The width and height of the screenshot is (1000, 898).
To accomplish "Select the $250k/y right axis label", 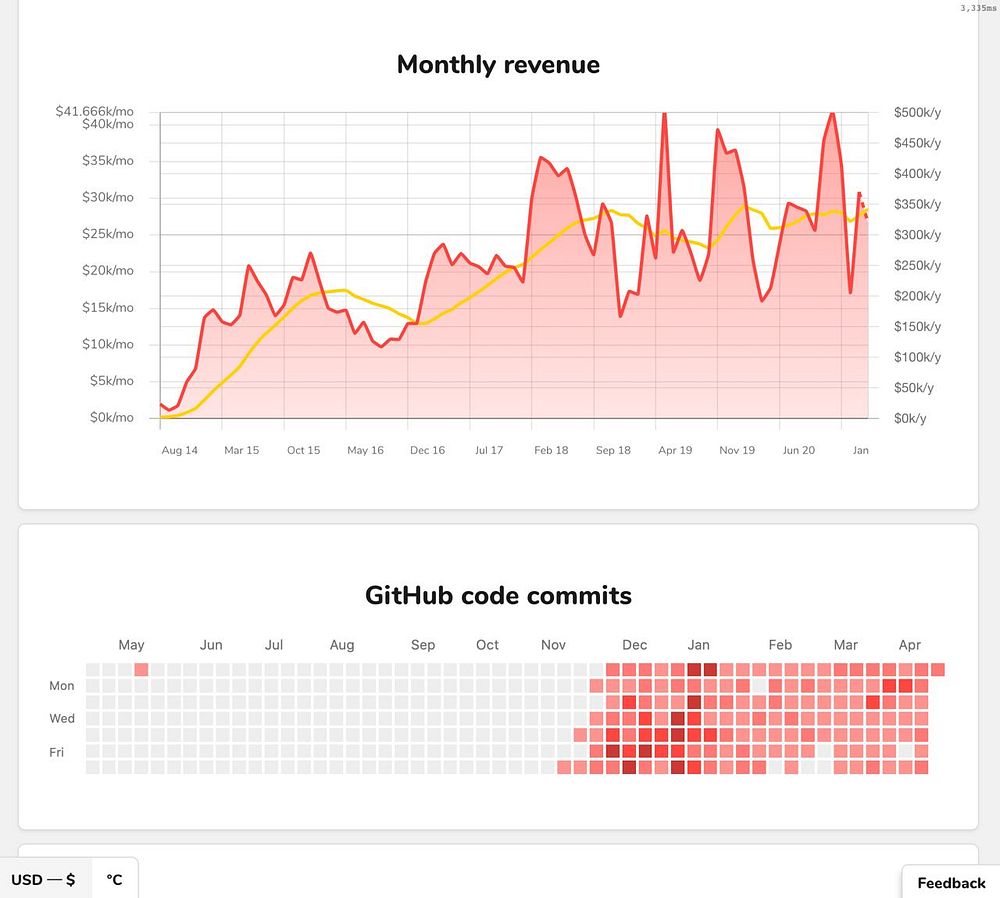I will coord(917,265).
